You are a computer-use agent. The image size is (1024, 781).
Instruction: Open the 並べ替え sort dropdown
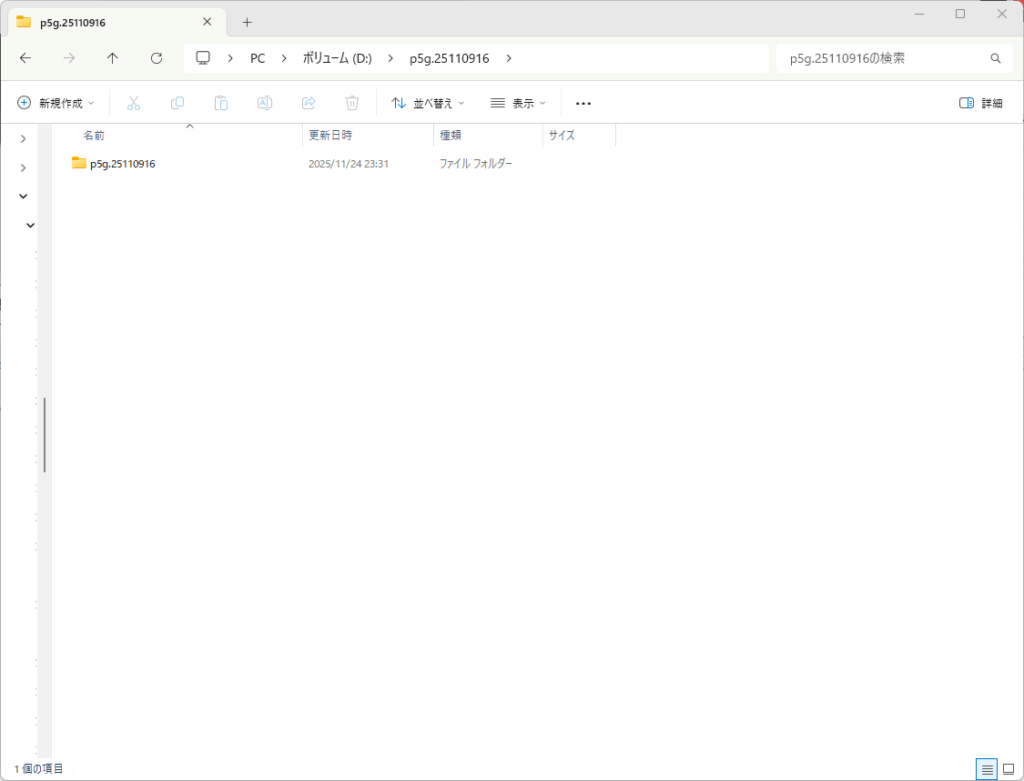tap(428, 103)
